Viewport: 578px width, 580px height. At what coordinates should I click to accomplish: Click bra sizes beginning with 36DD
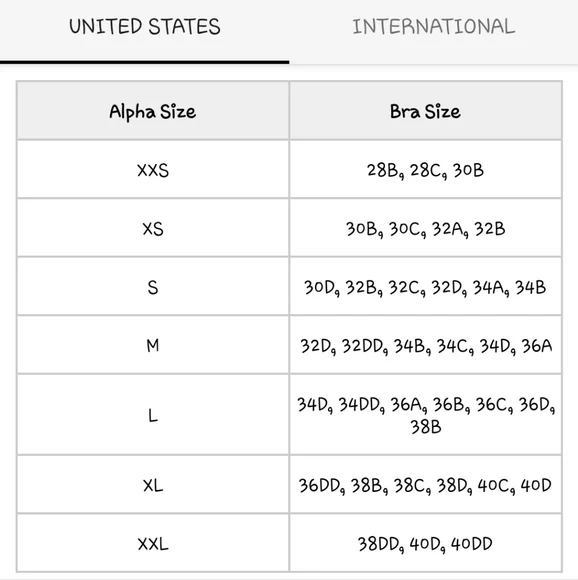425,485
